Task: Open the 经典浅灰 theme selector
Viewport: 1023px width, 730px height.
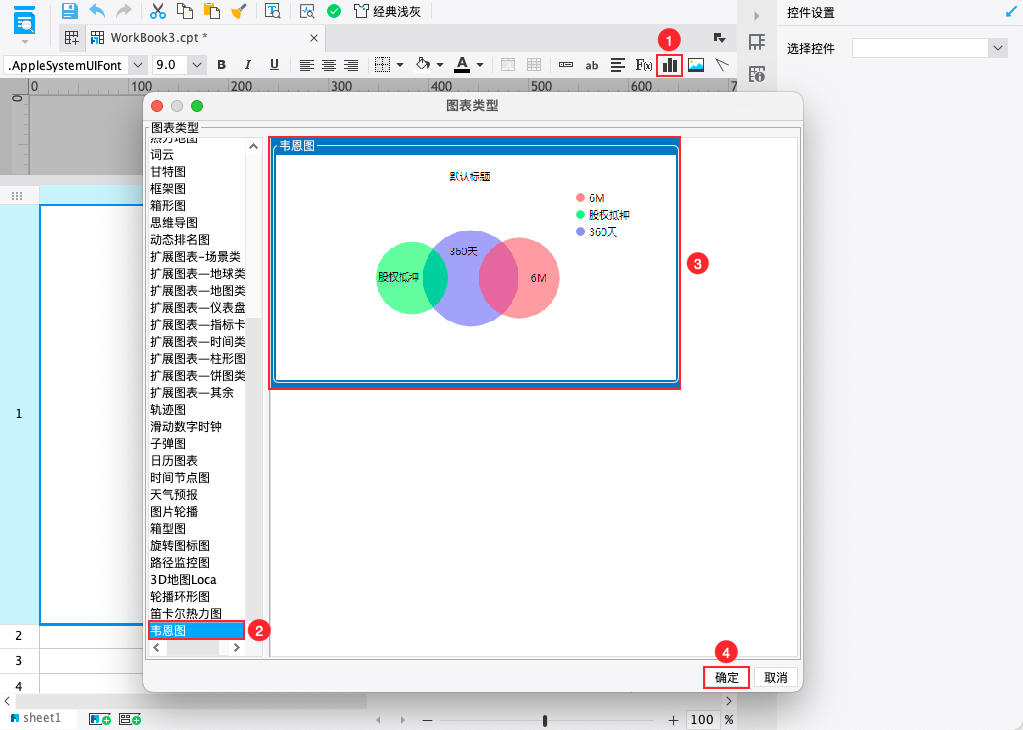Action: coord(388,11)
